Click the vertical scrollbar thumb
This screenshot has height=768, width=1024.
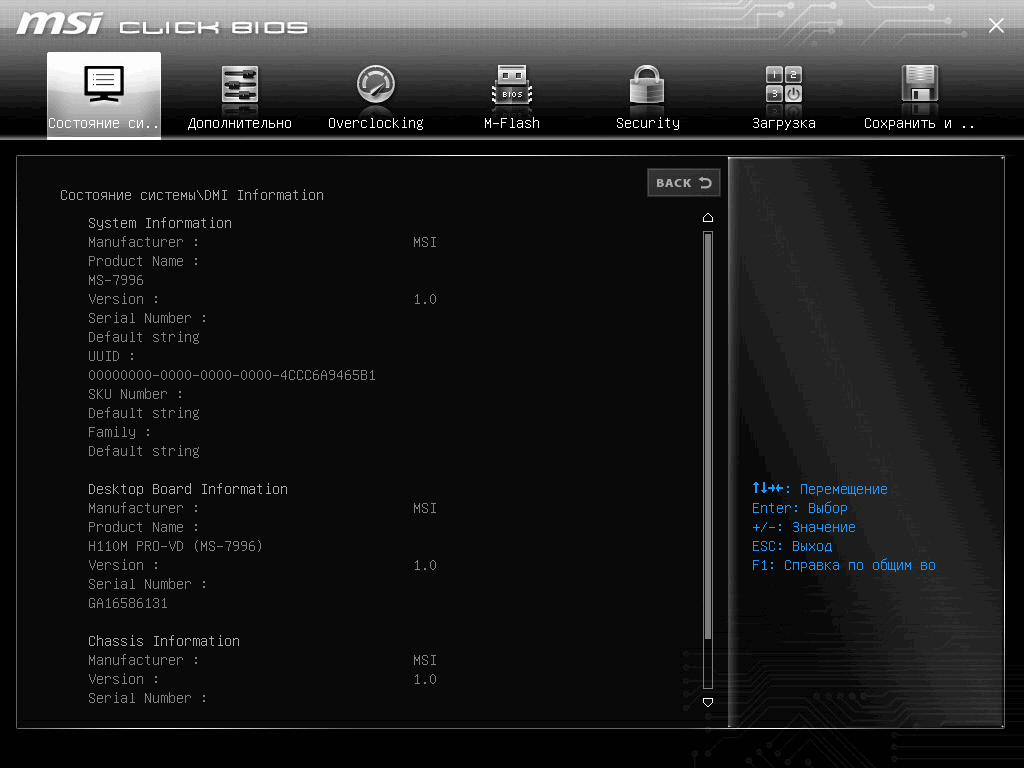708,436
